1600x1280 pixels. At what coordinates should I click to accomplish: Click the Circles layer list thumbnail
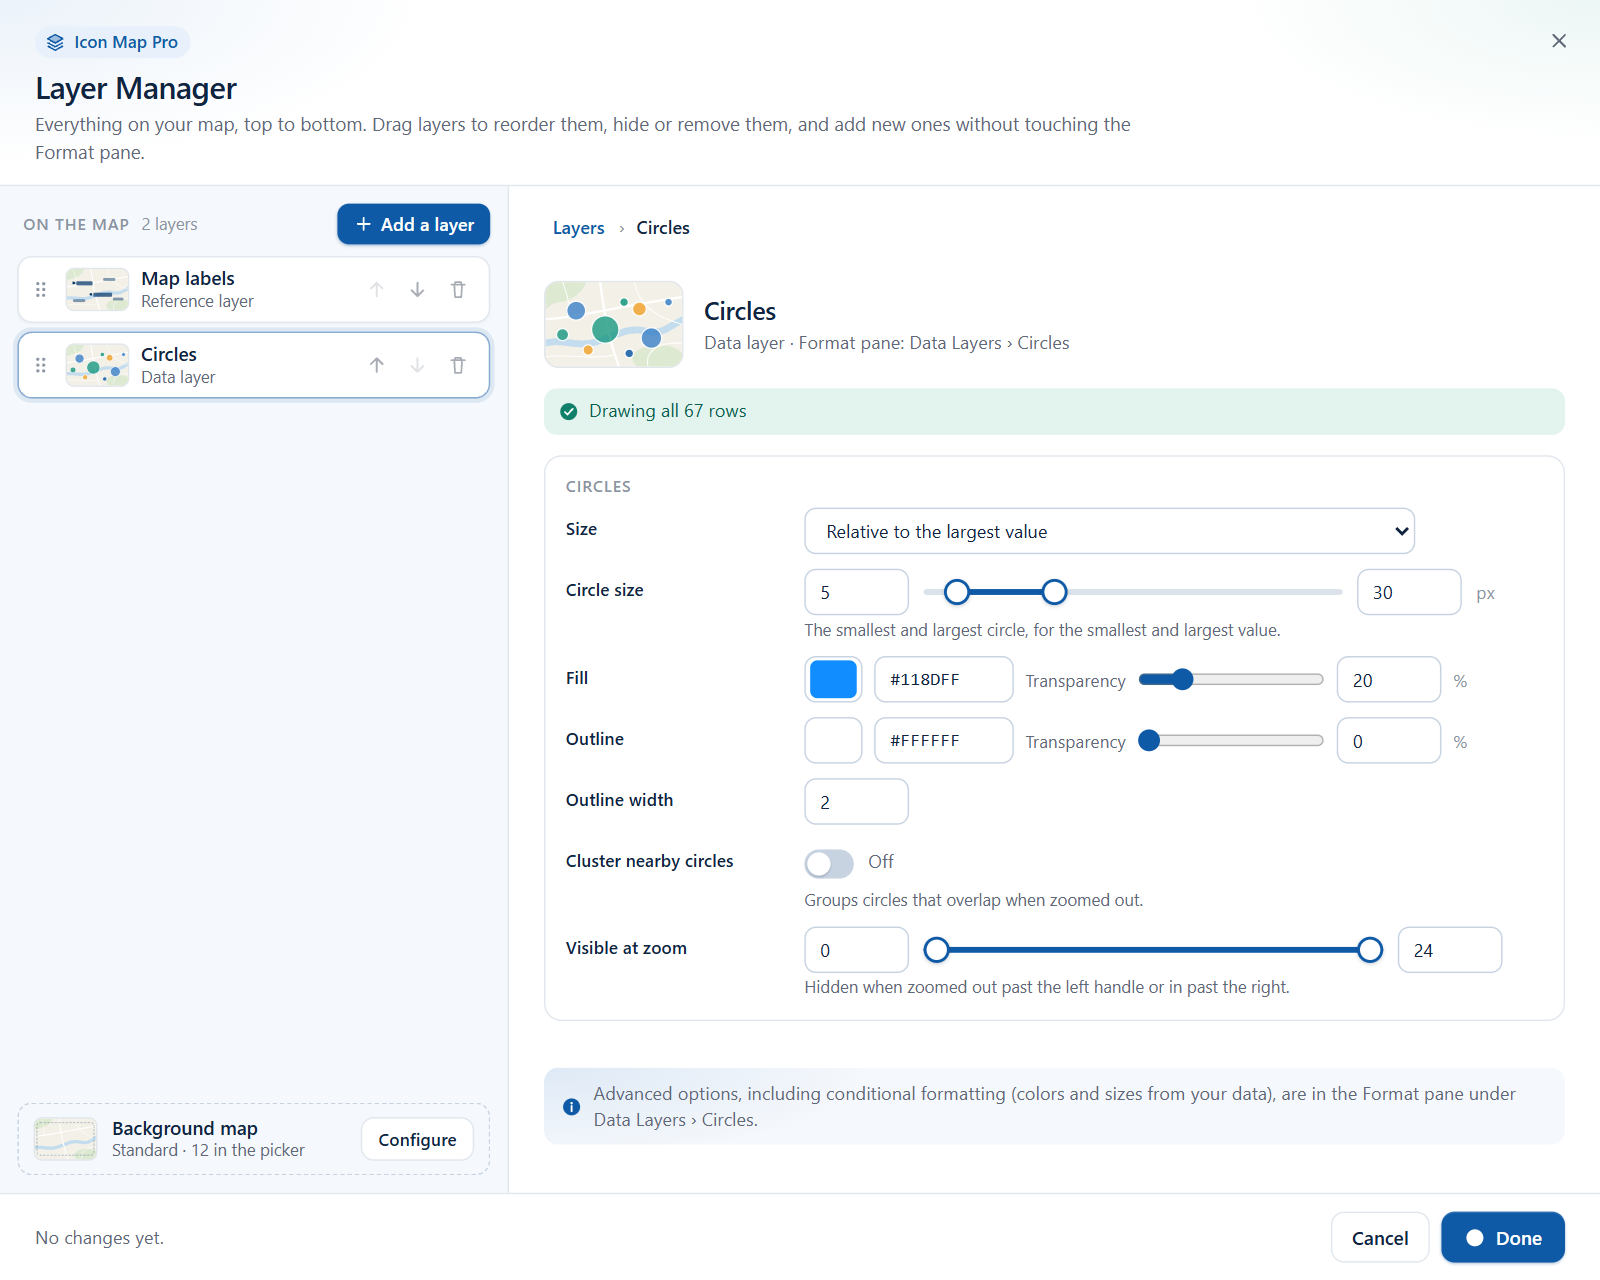coord(97,366)
